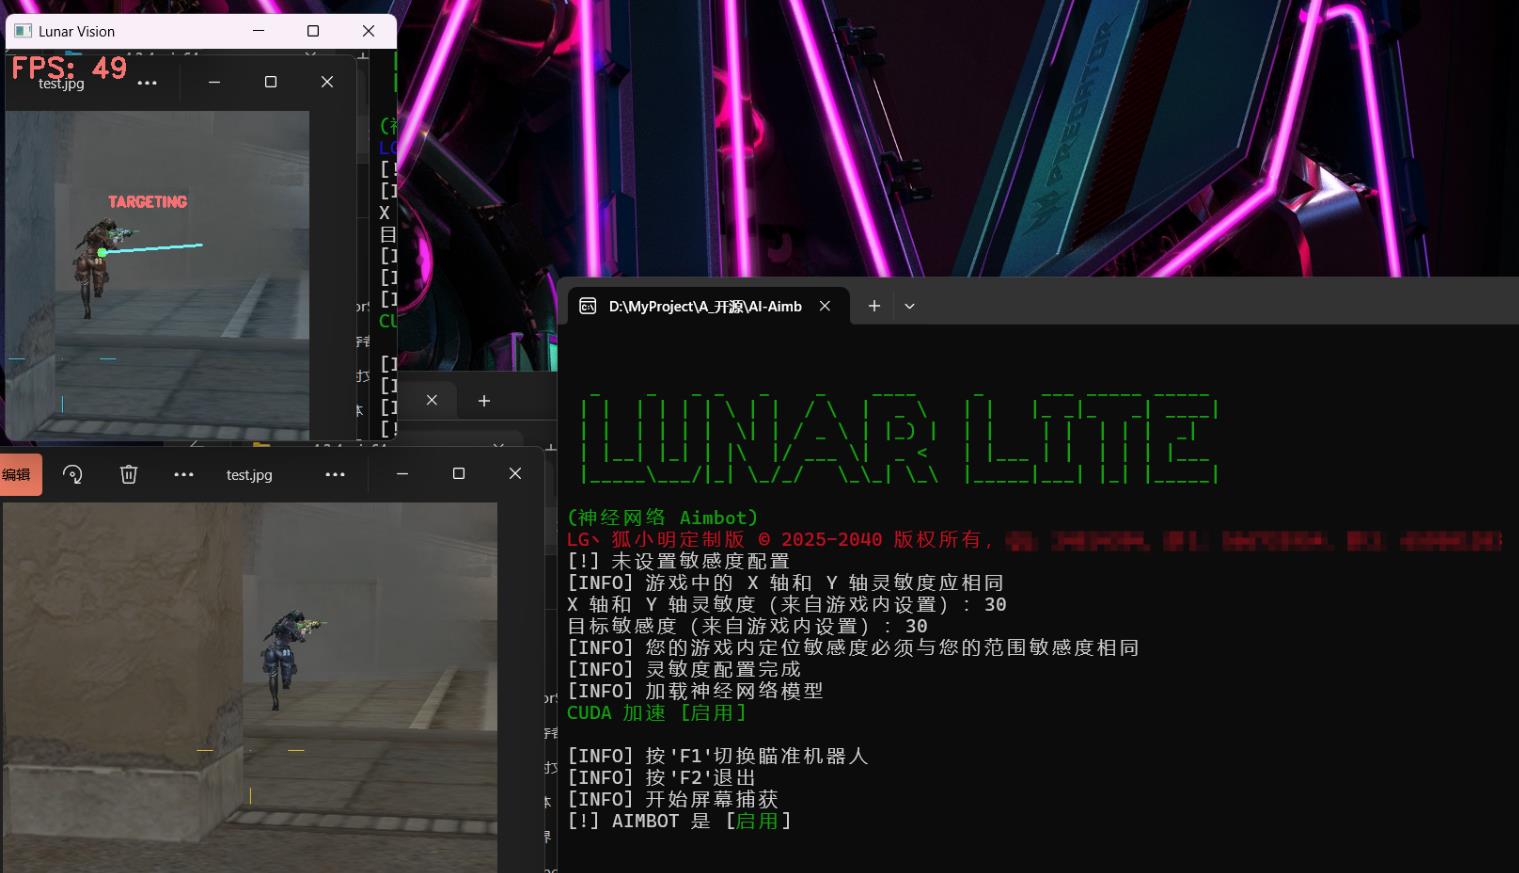Image resolution: width=1519 pixels, height=873 pixels.
Task: Click the 编辑 edit button
Action: point(20,474)
